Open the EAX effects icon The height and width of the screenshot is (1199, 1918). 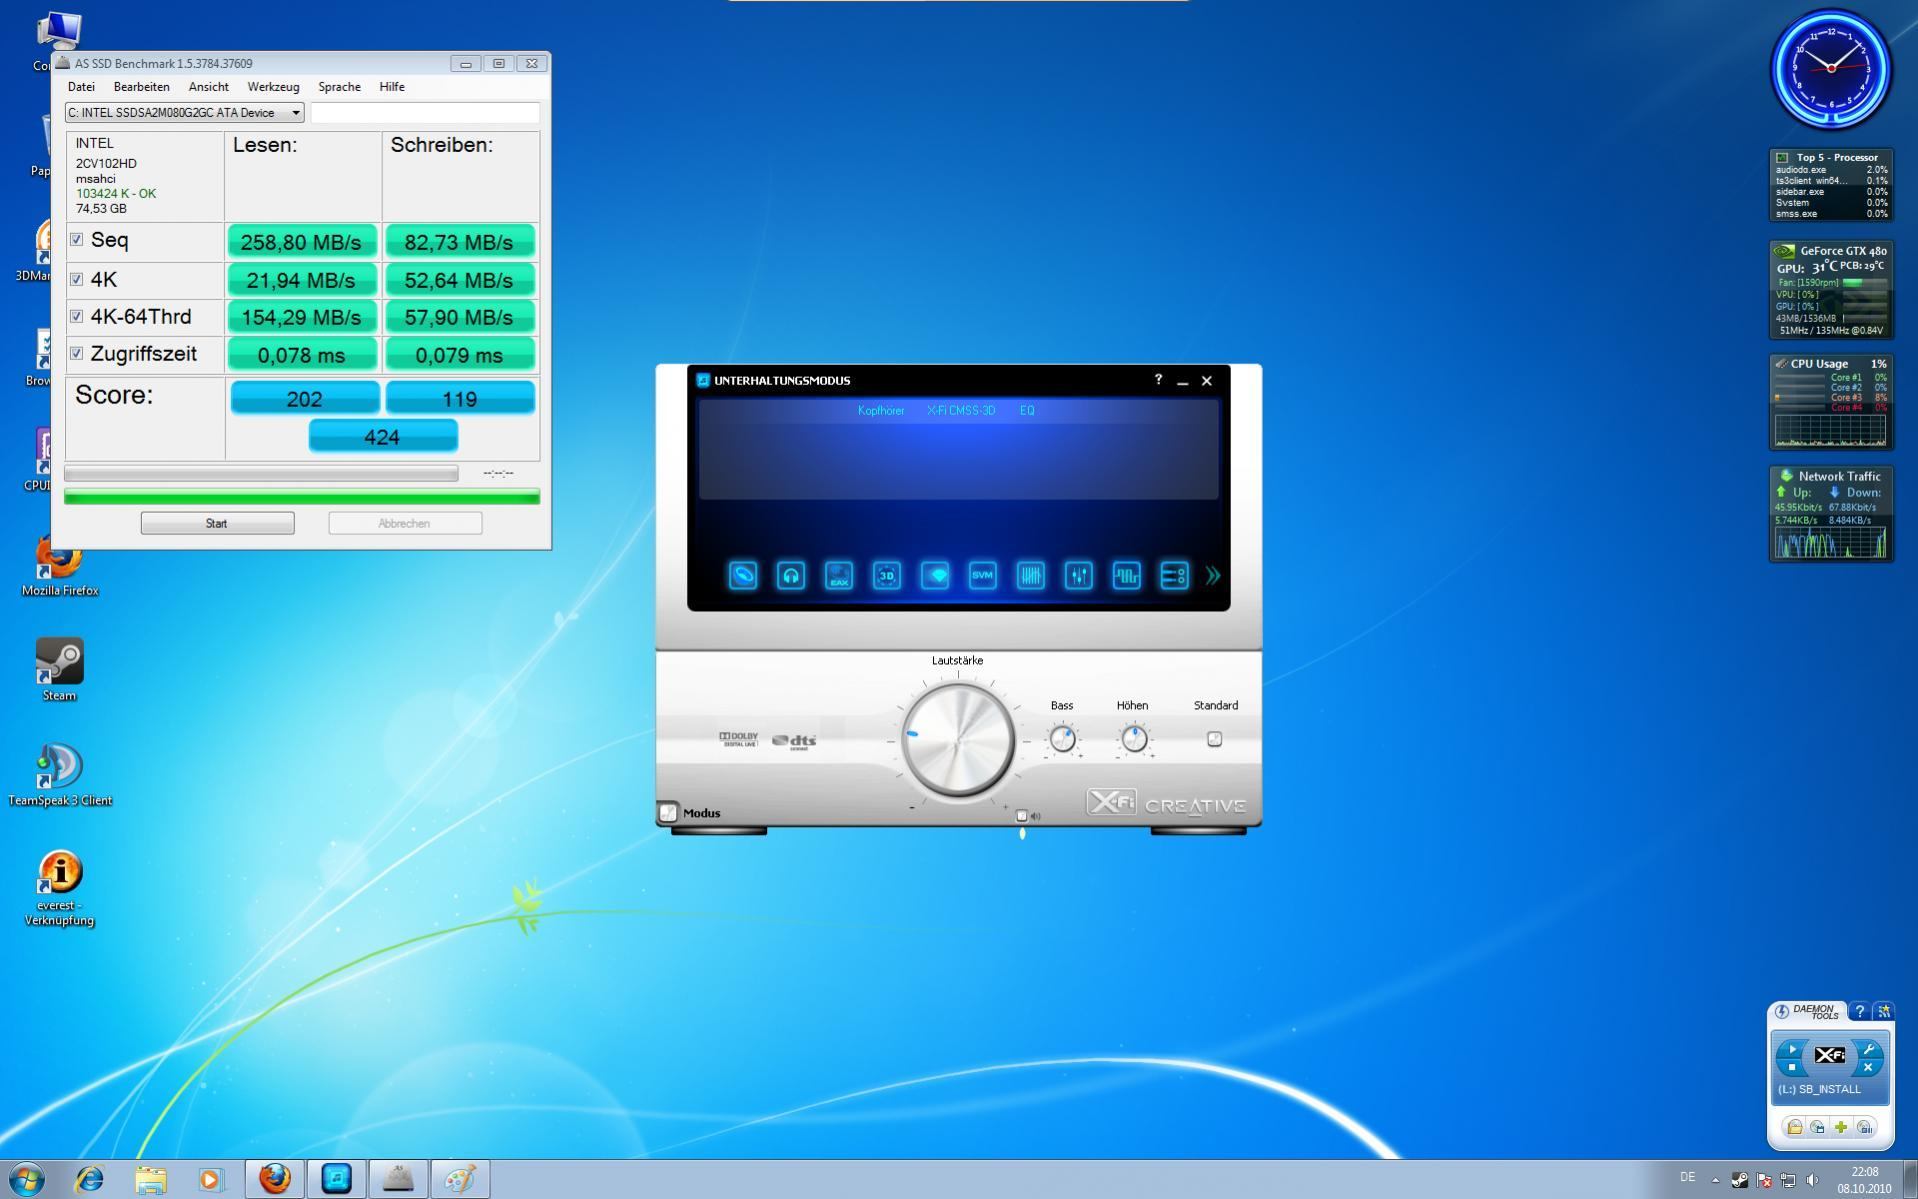click(839, 575)
